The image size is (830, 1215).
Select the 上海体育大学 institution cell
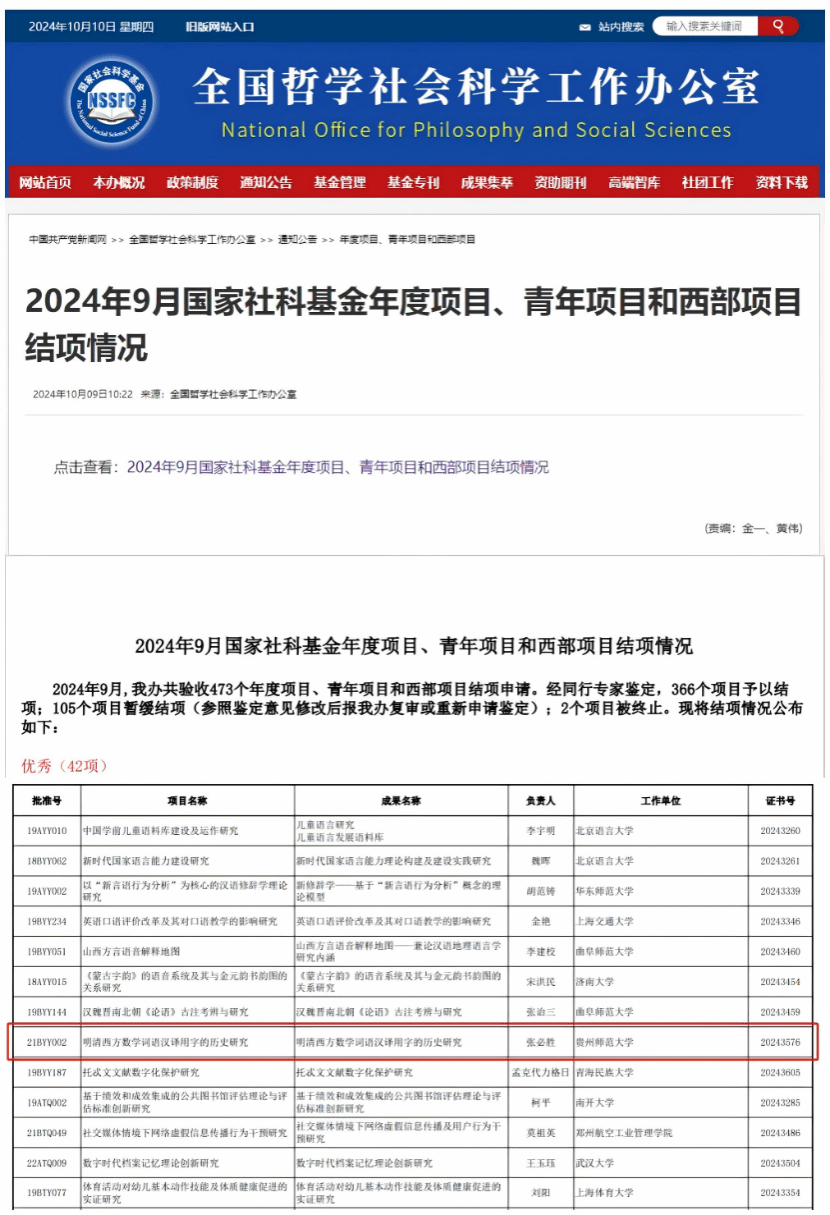point(660,1193)
